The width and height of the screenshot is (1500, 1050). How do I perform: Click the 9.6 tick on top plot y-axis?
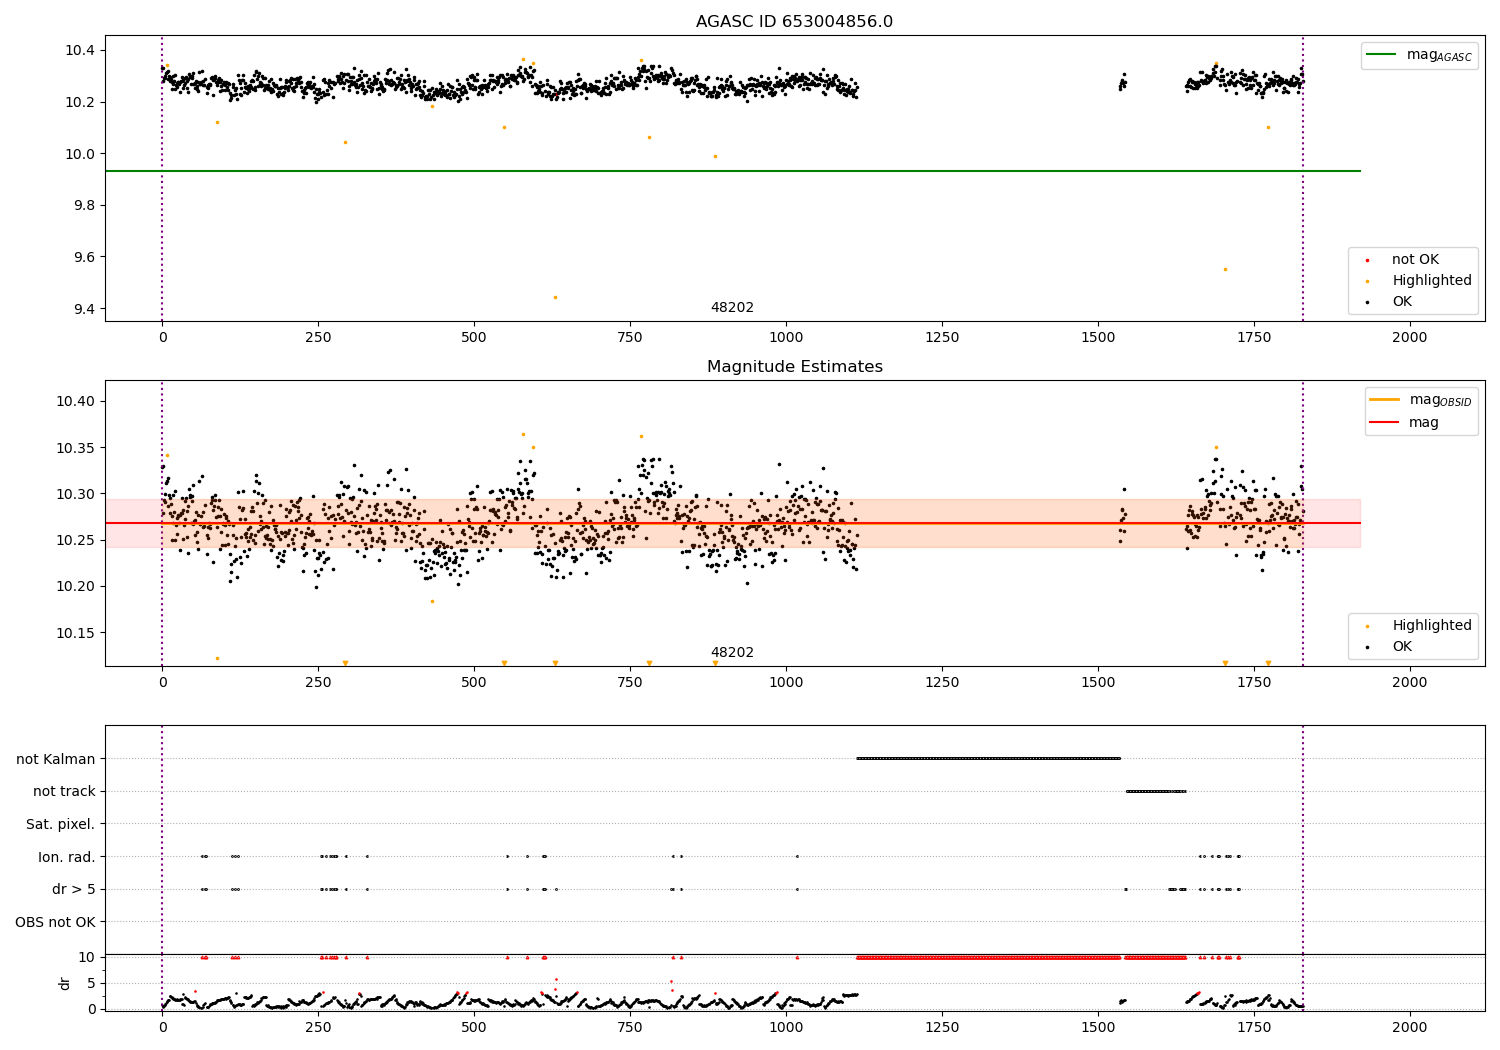pos(84,258)
